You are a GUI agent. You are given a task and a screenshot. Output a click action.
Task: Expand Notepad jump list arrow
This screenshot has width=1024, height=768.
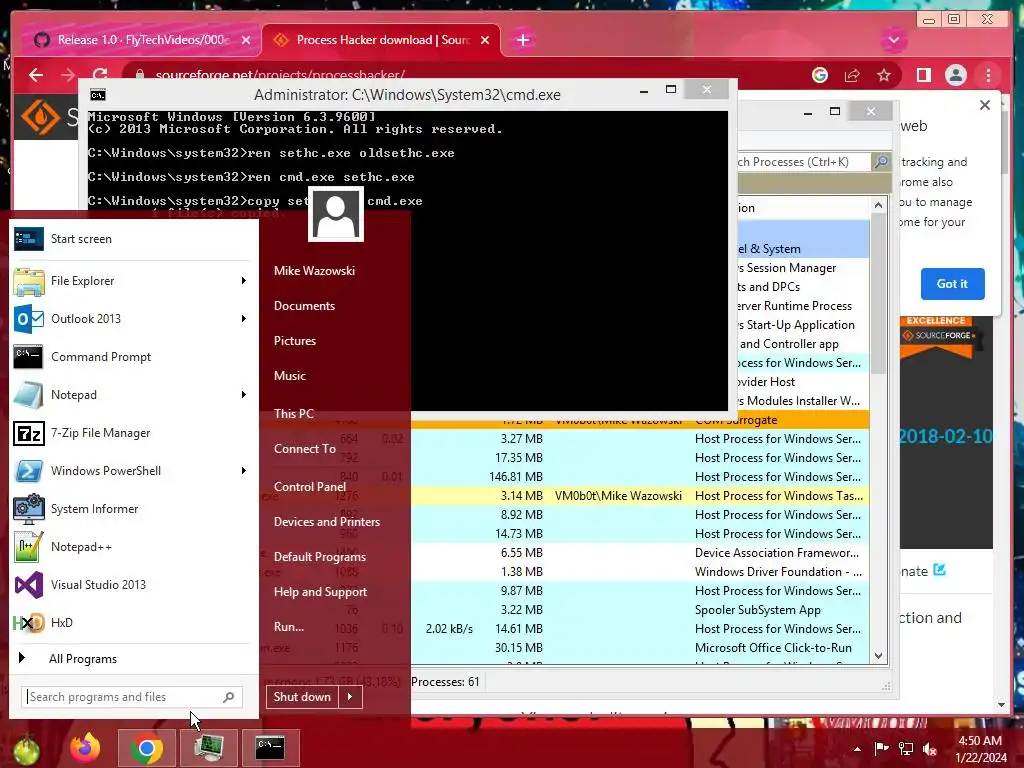[x=244, y=394]
